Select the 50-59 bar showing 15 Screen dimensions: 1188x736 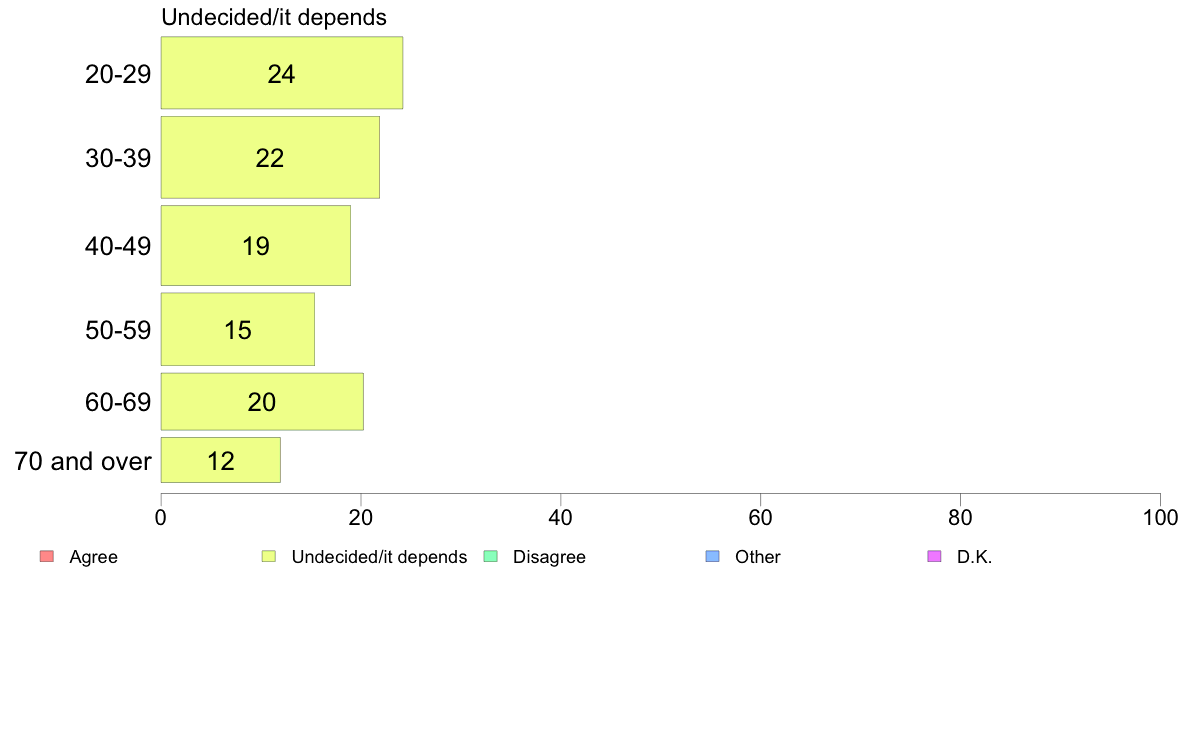(237, 330)
